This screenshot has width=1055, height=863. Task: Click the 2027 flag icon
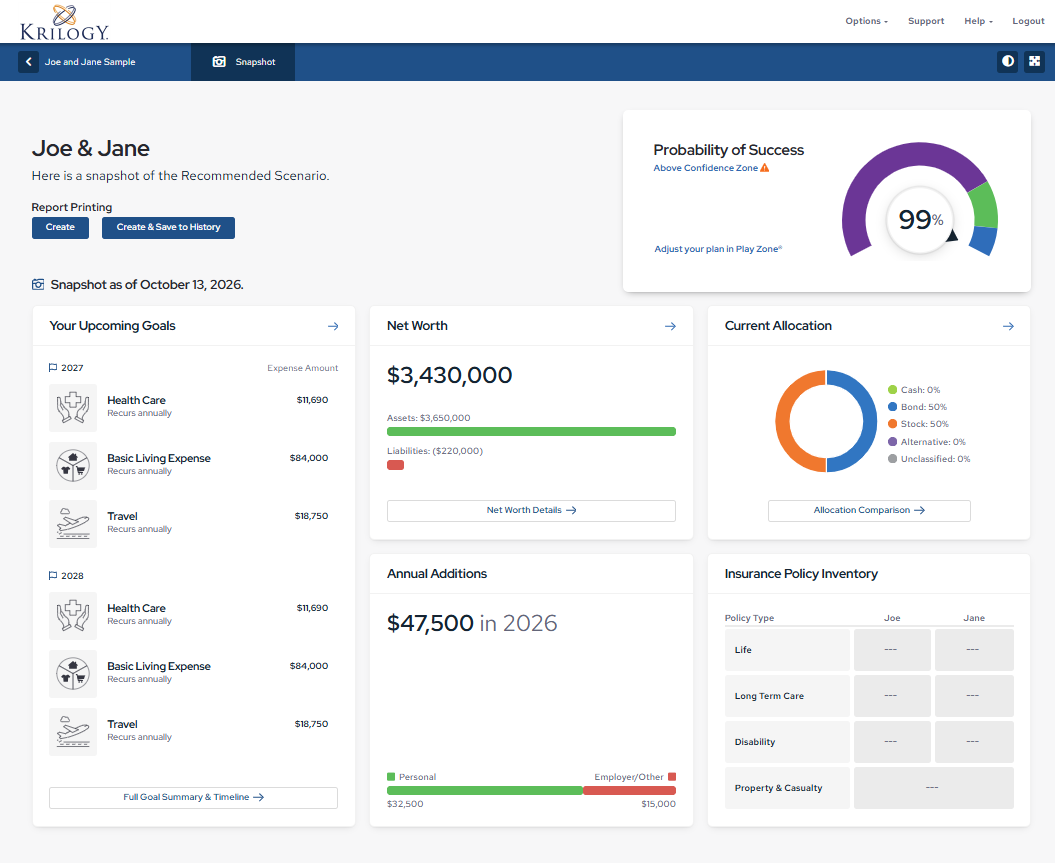coord(53,368)
